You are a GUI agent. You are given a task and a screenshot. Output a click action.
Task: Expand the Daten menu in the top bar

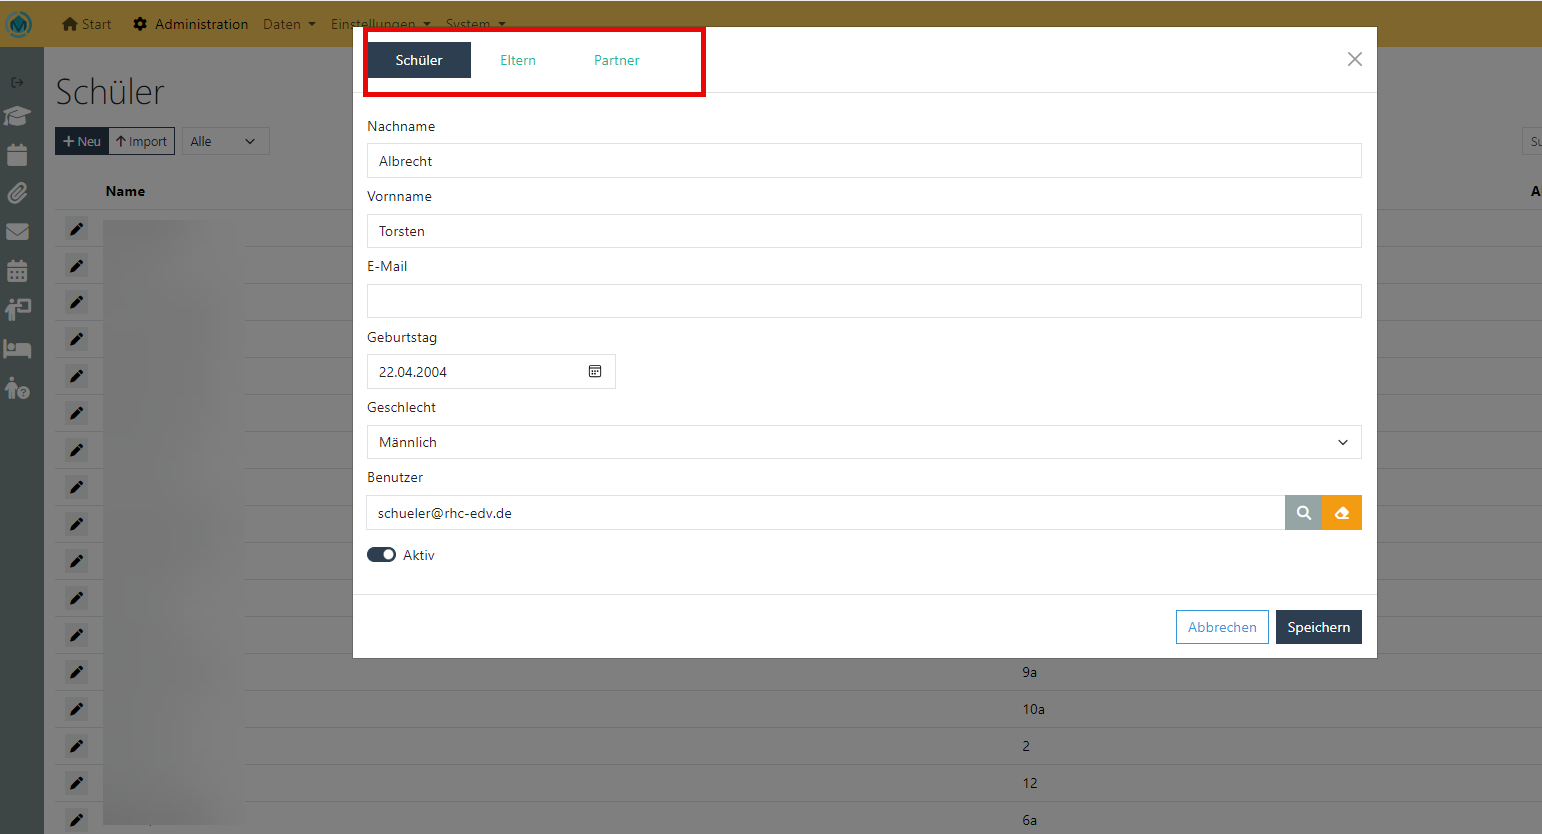[289, 24]
